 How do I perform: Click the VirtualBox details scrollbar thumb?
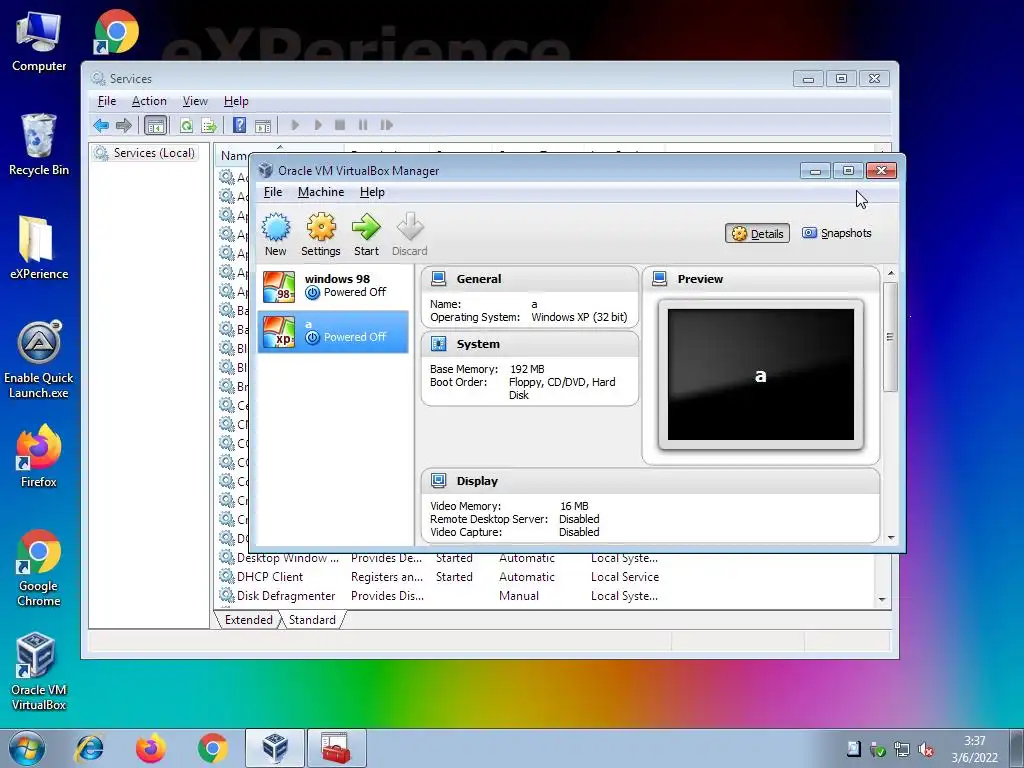point(890,337)
